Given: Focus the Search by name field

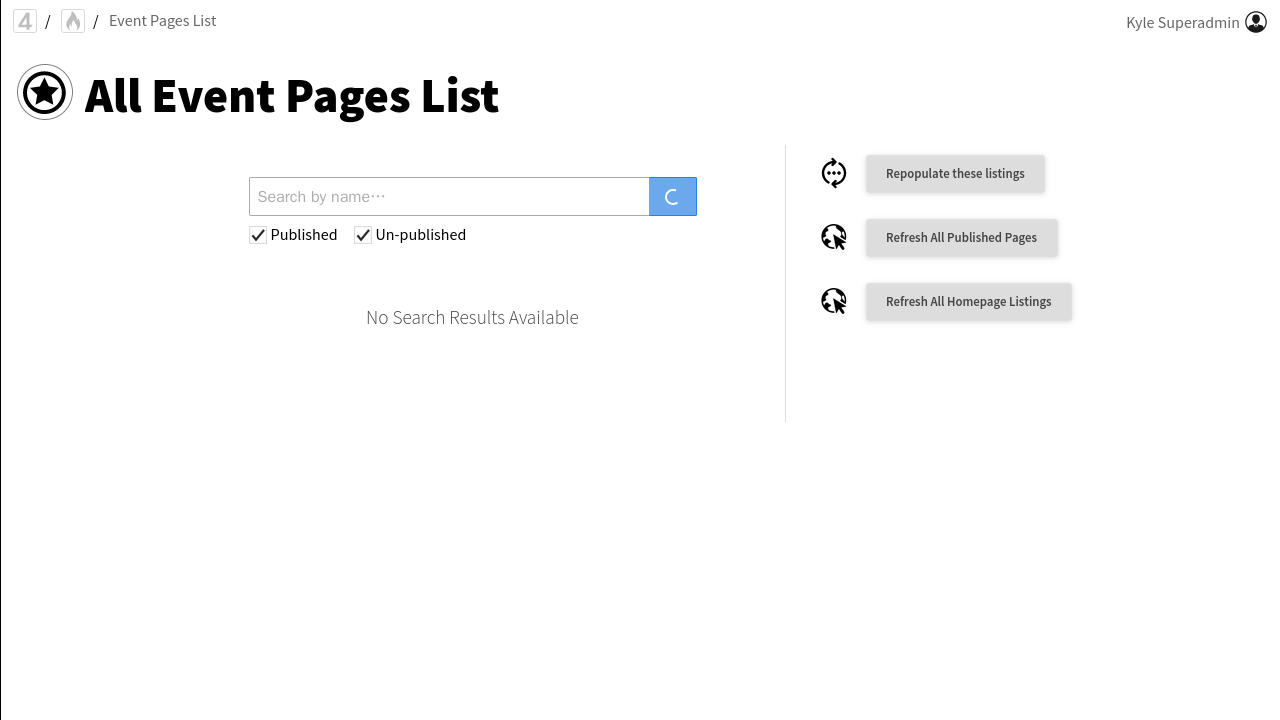Looking at the screenshot, I should [449, 196].
